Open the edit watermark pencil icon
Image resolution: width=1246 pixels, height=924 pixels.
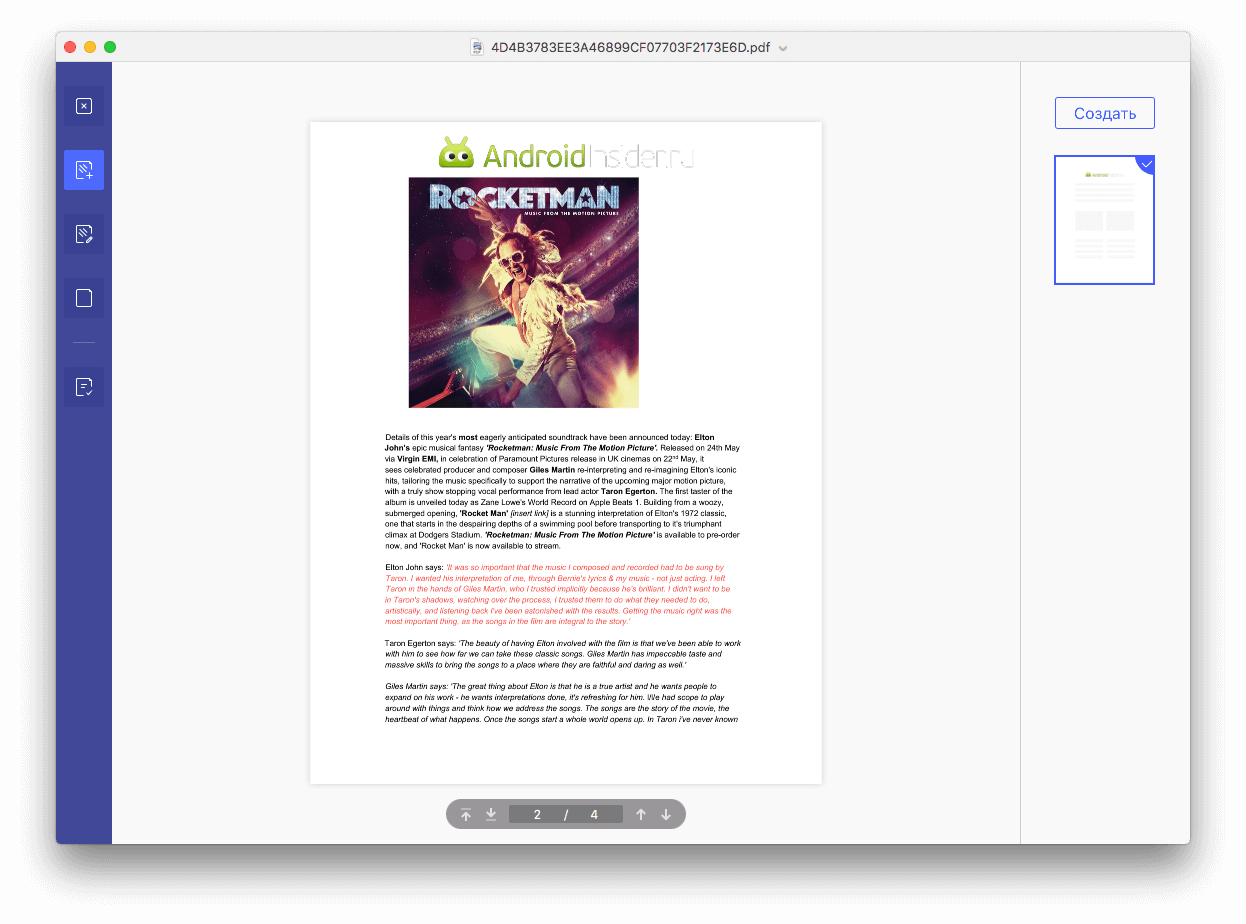(x=84, y=234)
